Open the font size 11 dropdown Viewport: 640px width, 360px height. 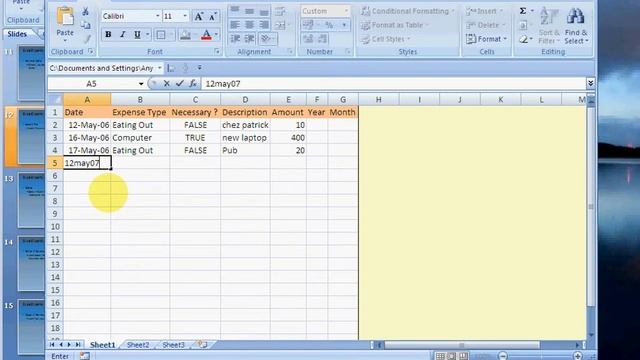pos(185,16)
